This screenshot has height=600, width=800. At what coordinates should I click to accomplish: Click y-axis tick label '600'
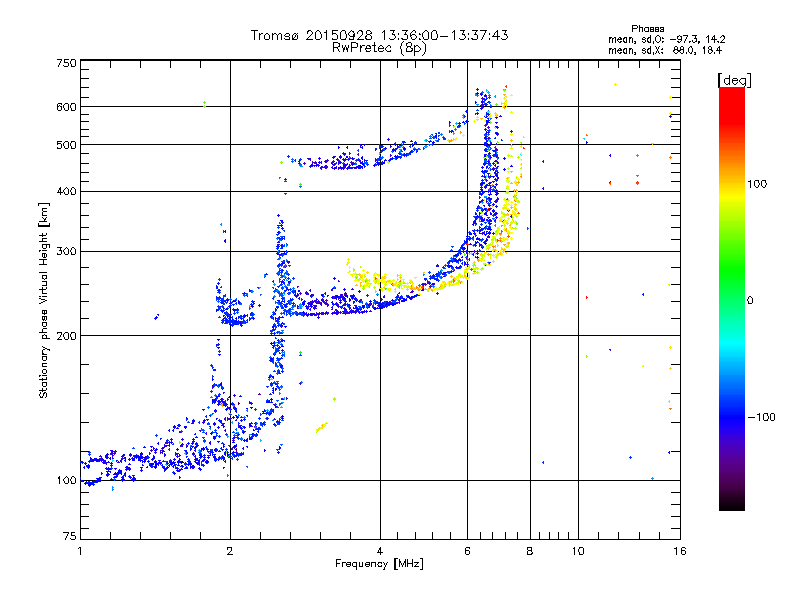coord(67,107)
